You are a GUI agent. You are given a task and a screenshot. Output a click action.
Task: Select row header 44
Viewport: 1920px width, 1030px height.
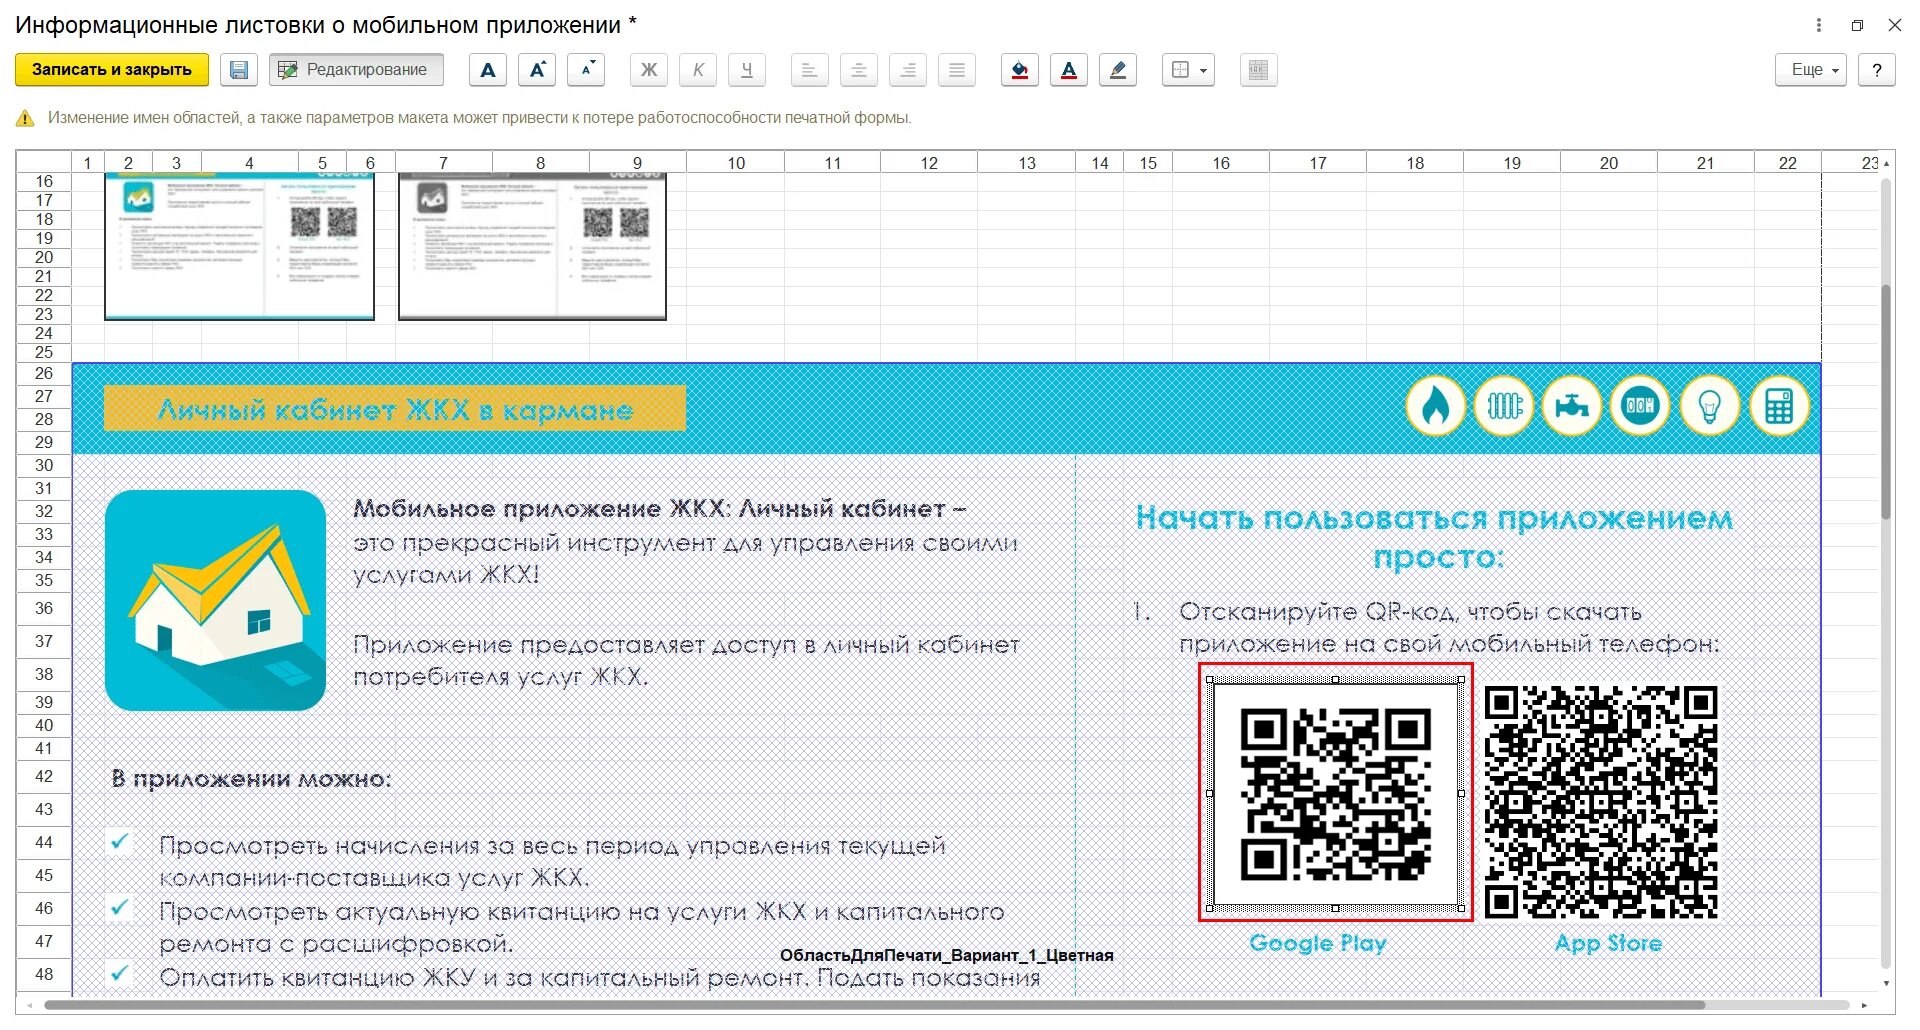(x=44, y=842)
